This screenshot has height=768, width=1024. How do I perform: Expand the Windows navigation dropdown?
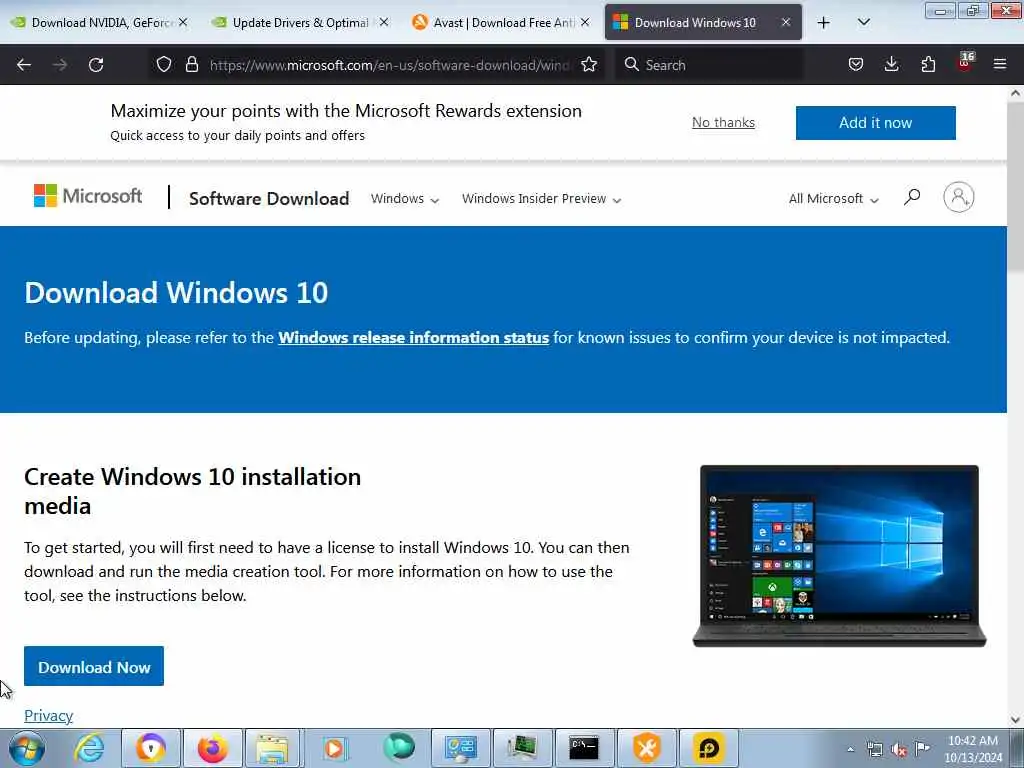click(x=405, y=199)
